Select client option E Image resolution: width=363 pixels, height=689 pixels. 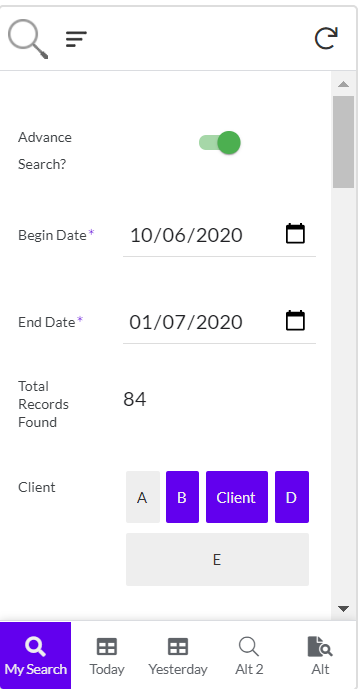[x=218, y=559]
